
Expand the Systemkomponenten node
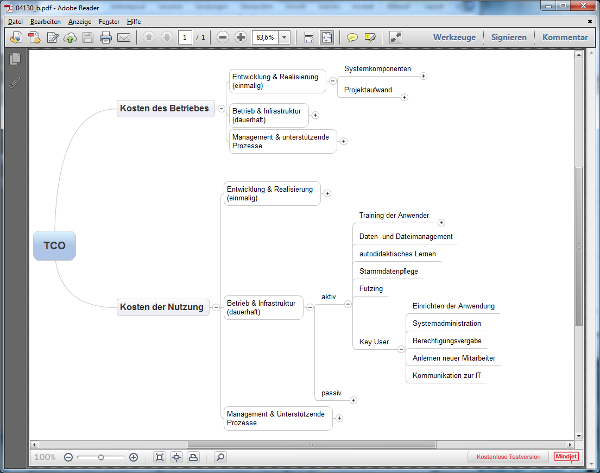[423, 75]
